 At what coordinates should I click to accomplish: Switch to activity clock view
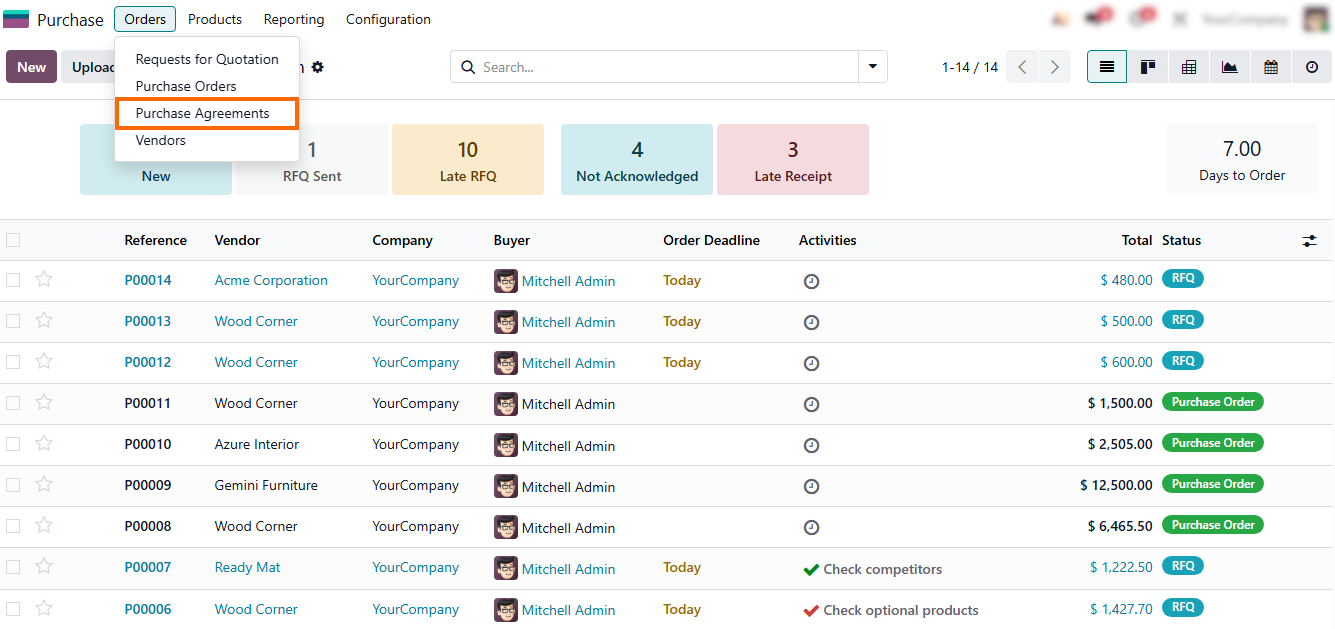tap(1311, 67)
